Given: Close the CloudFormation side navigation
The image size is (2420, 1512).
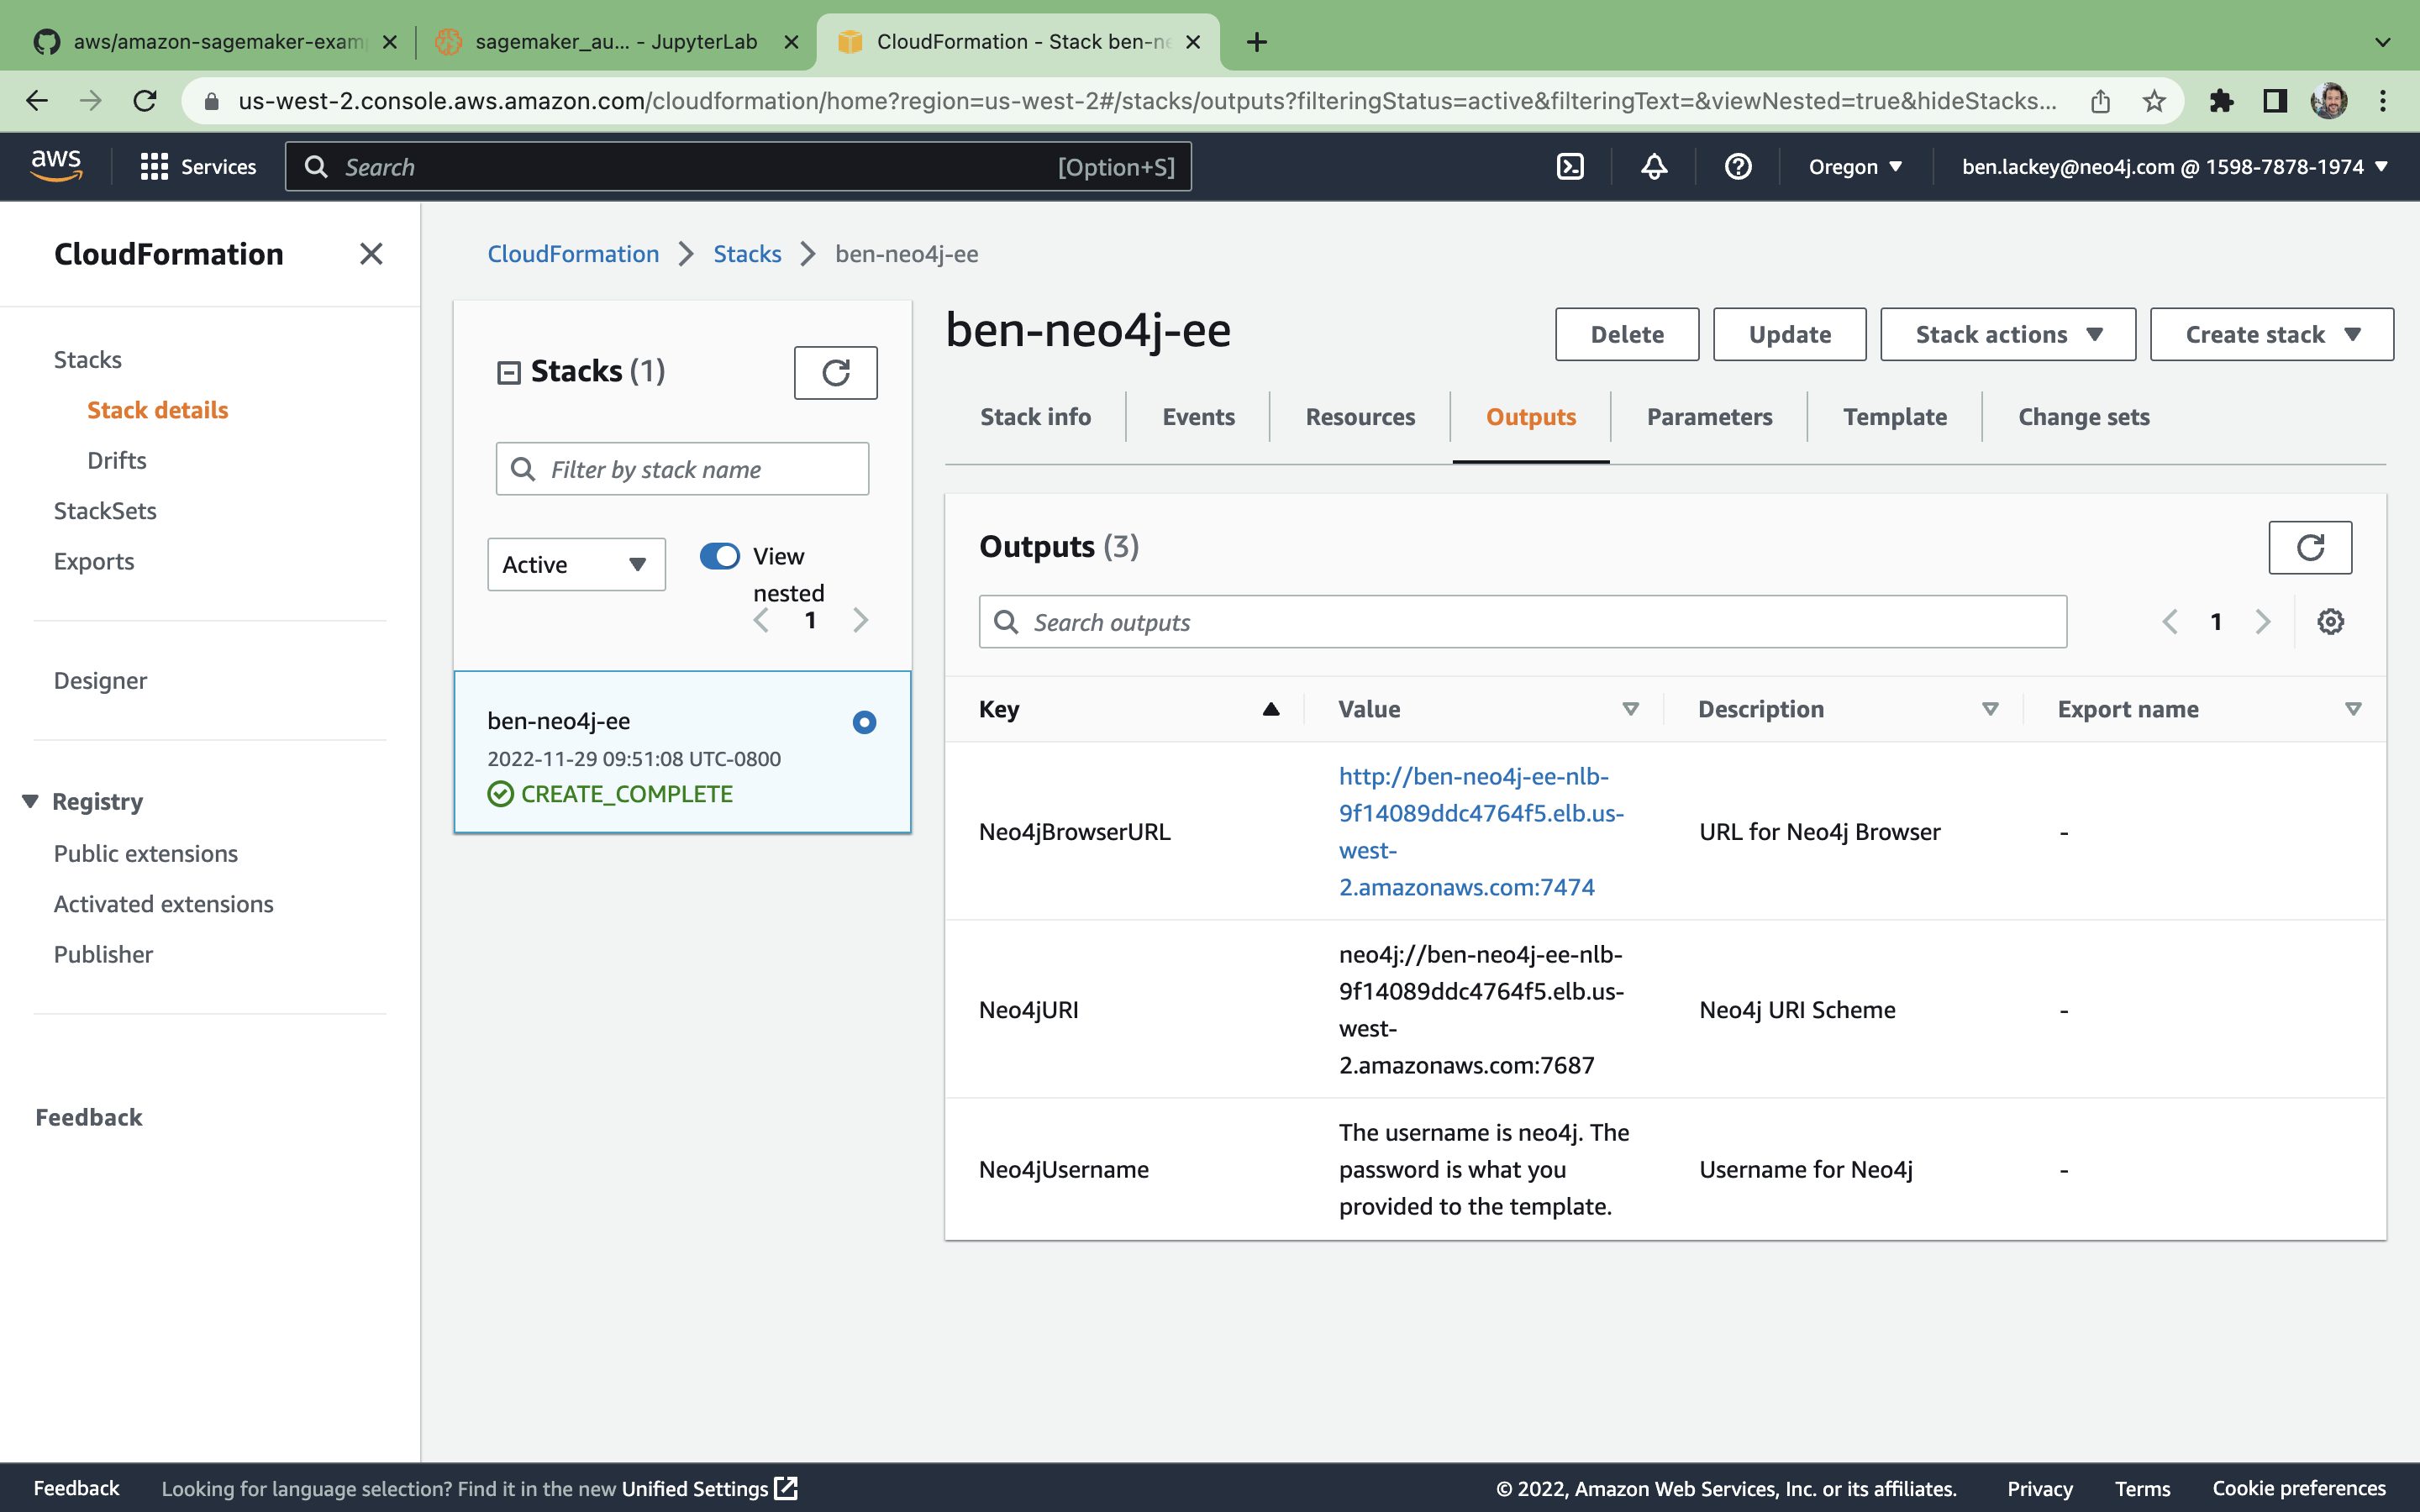Looking at the screenshot, I should tap(371, 254).
